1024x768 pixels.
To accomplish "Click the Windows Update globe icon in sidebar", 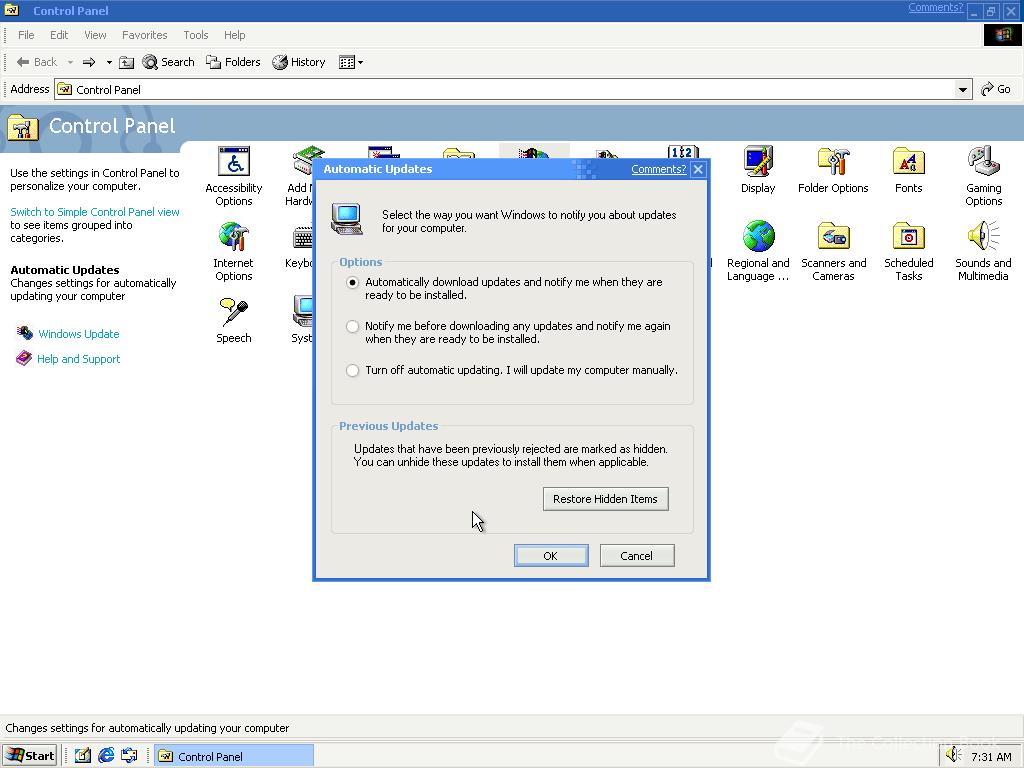I will click(x=25, y=333).
